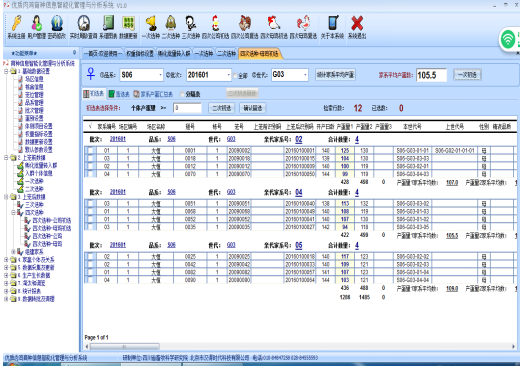This screenshot has width=520, height=369.
Task: Click the green Wi-Fi icon at right edge
Action: click(x=508, y=39)
